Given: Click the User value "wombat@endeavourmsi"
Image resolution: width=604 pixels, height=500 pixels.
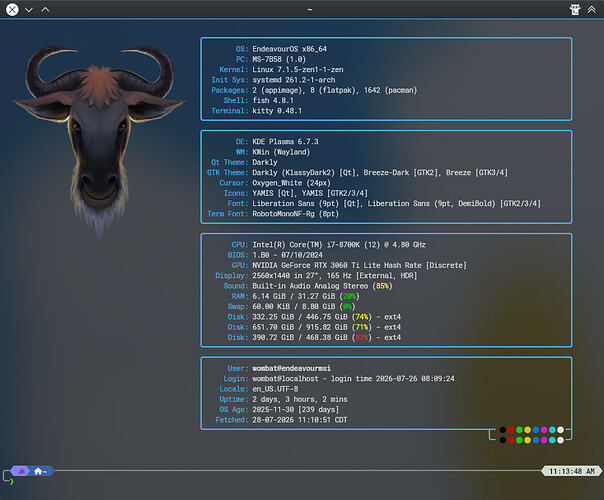Looking at the screenshot, I should tap(292, 368).
